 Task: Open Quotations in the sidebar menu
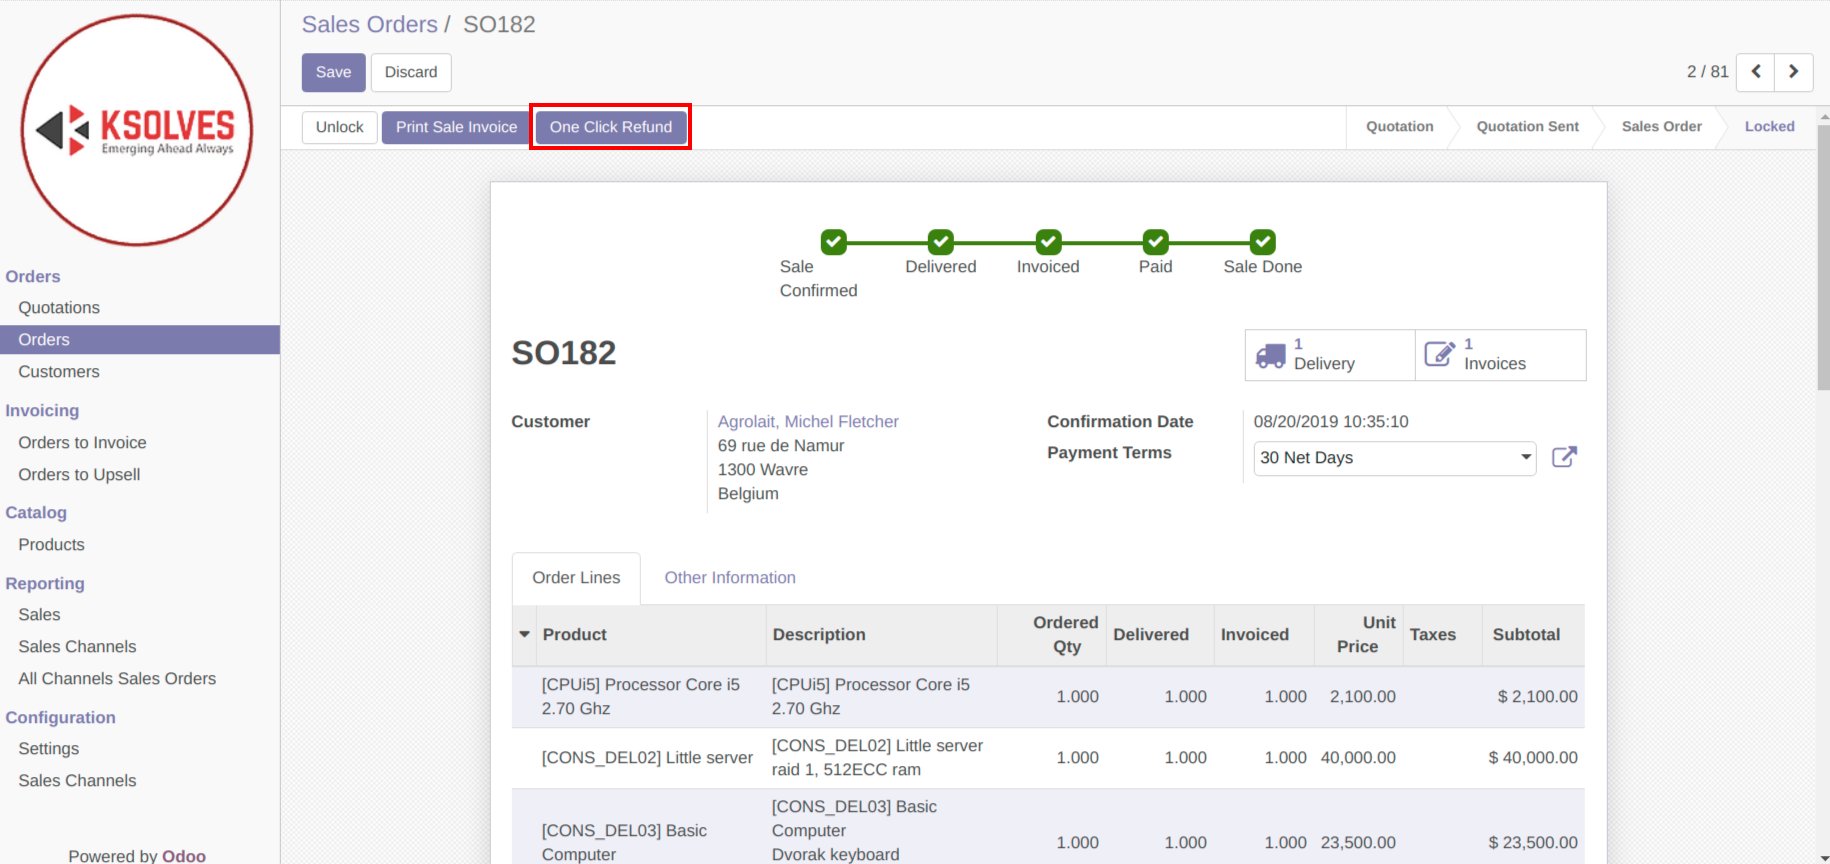[59, 308]
